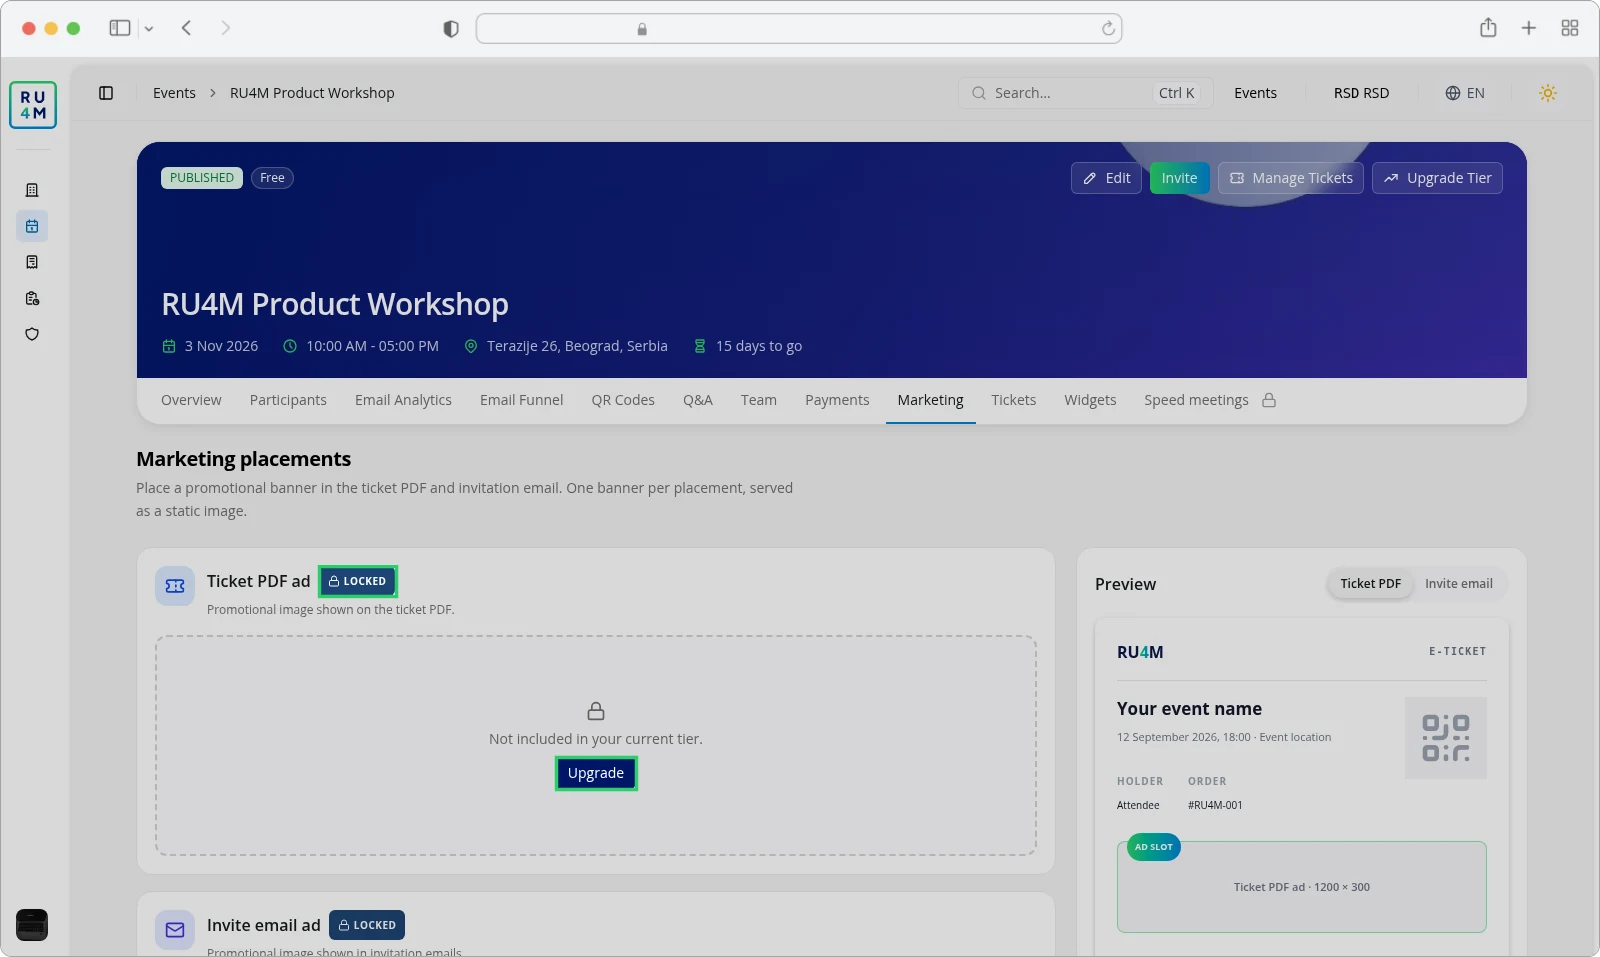Open the Q&A tab

698,400
